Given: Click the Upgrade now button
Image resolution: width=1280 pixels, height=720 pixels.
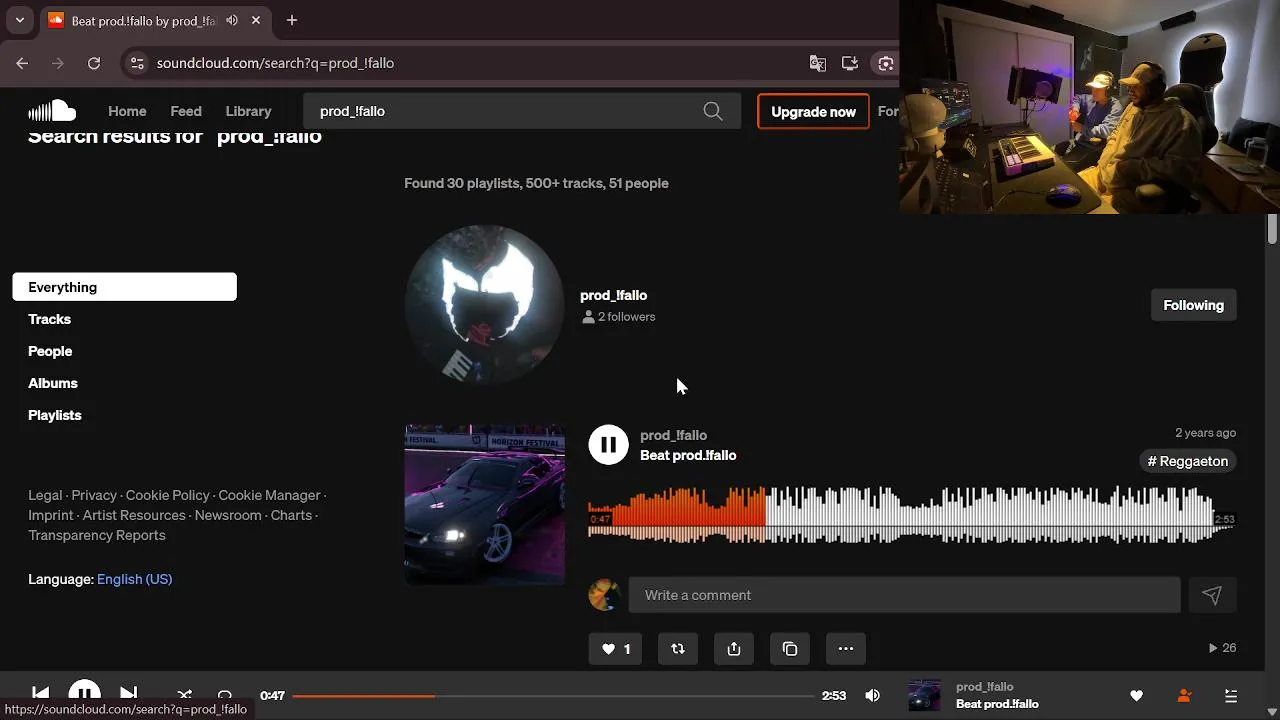Looking at the screenshot, I should [813, 111].
